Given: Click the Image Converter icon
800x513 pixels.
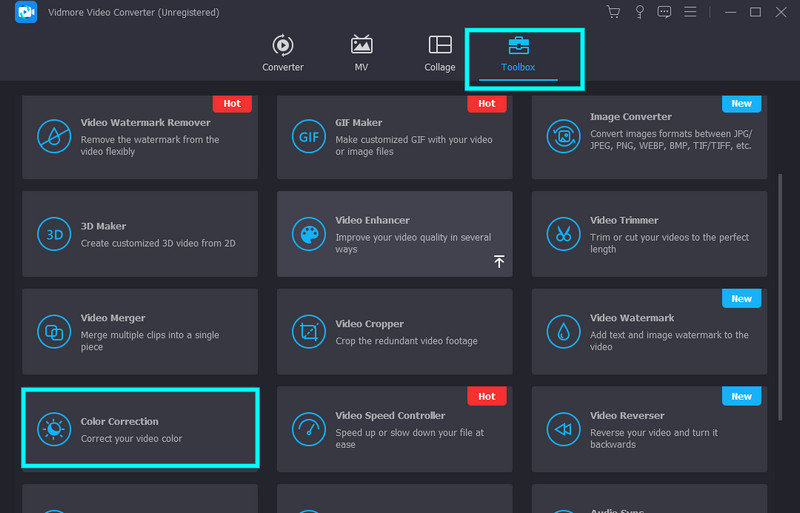Looking at the screenshot, I should click(562, 134).
